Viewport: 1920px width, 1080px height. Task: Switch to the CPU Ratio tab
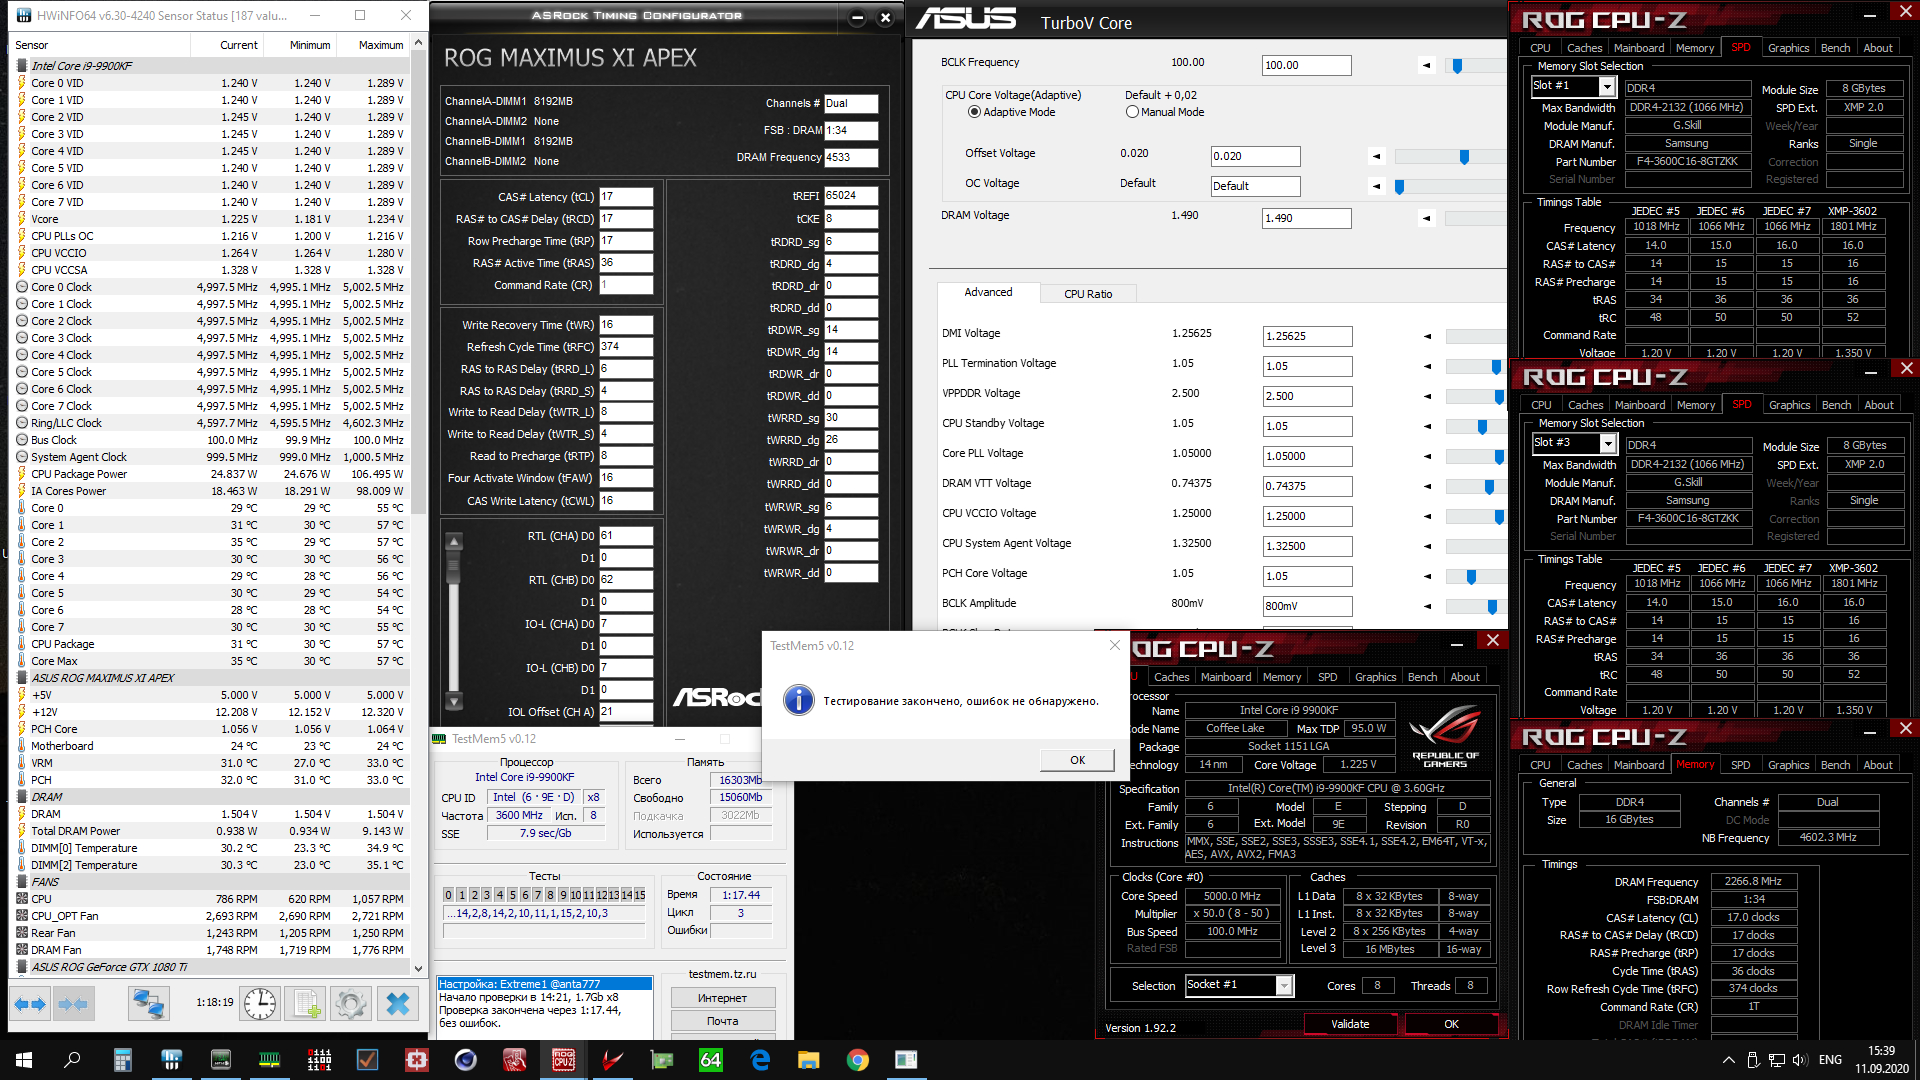(x=1087, y=294)
